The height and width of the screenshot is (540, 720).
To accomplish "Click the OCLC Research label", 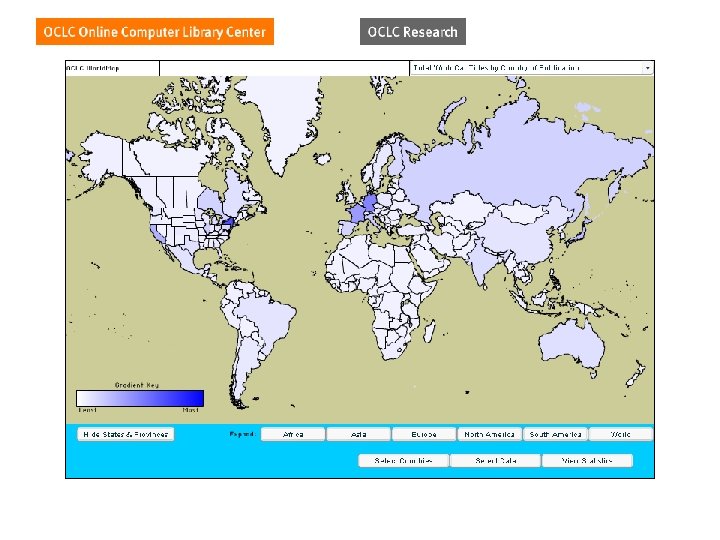I will point(413,32).
